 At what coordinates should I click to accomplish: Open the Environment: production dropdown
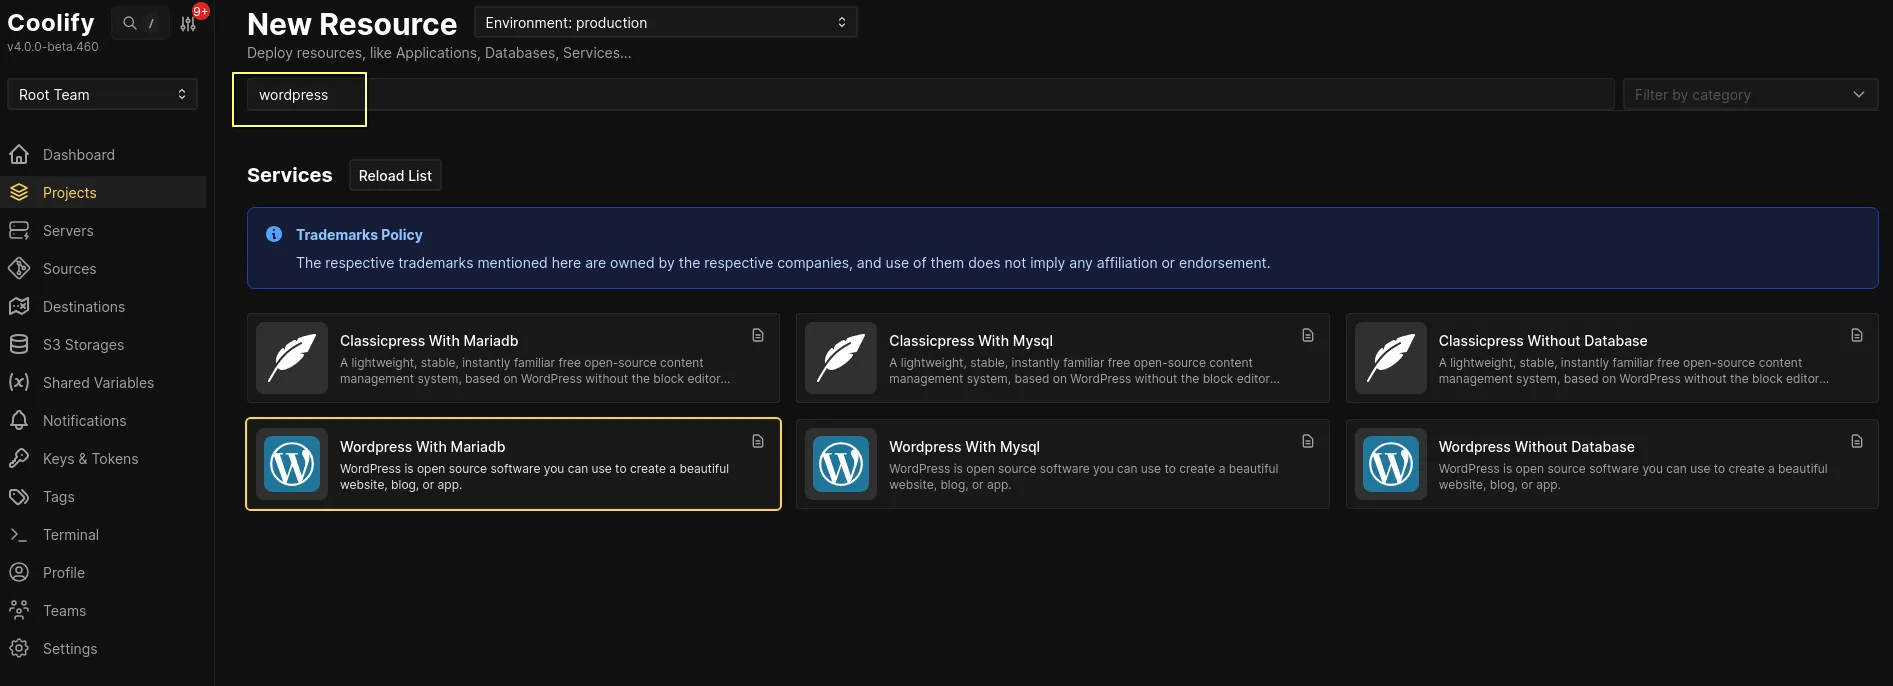click(x=666, y=23)
